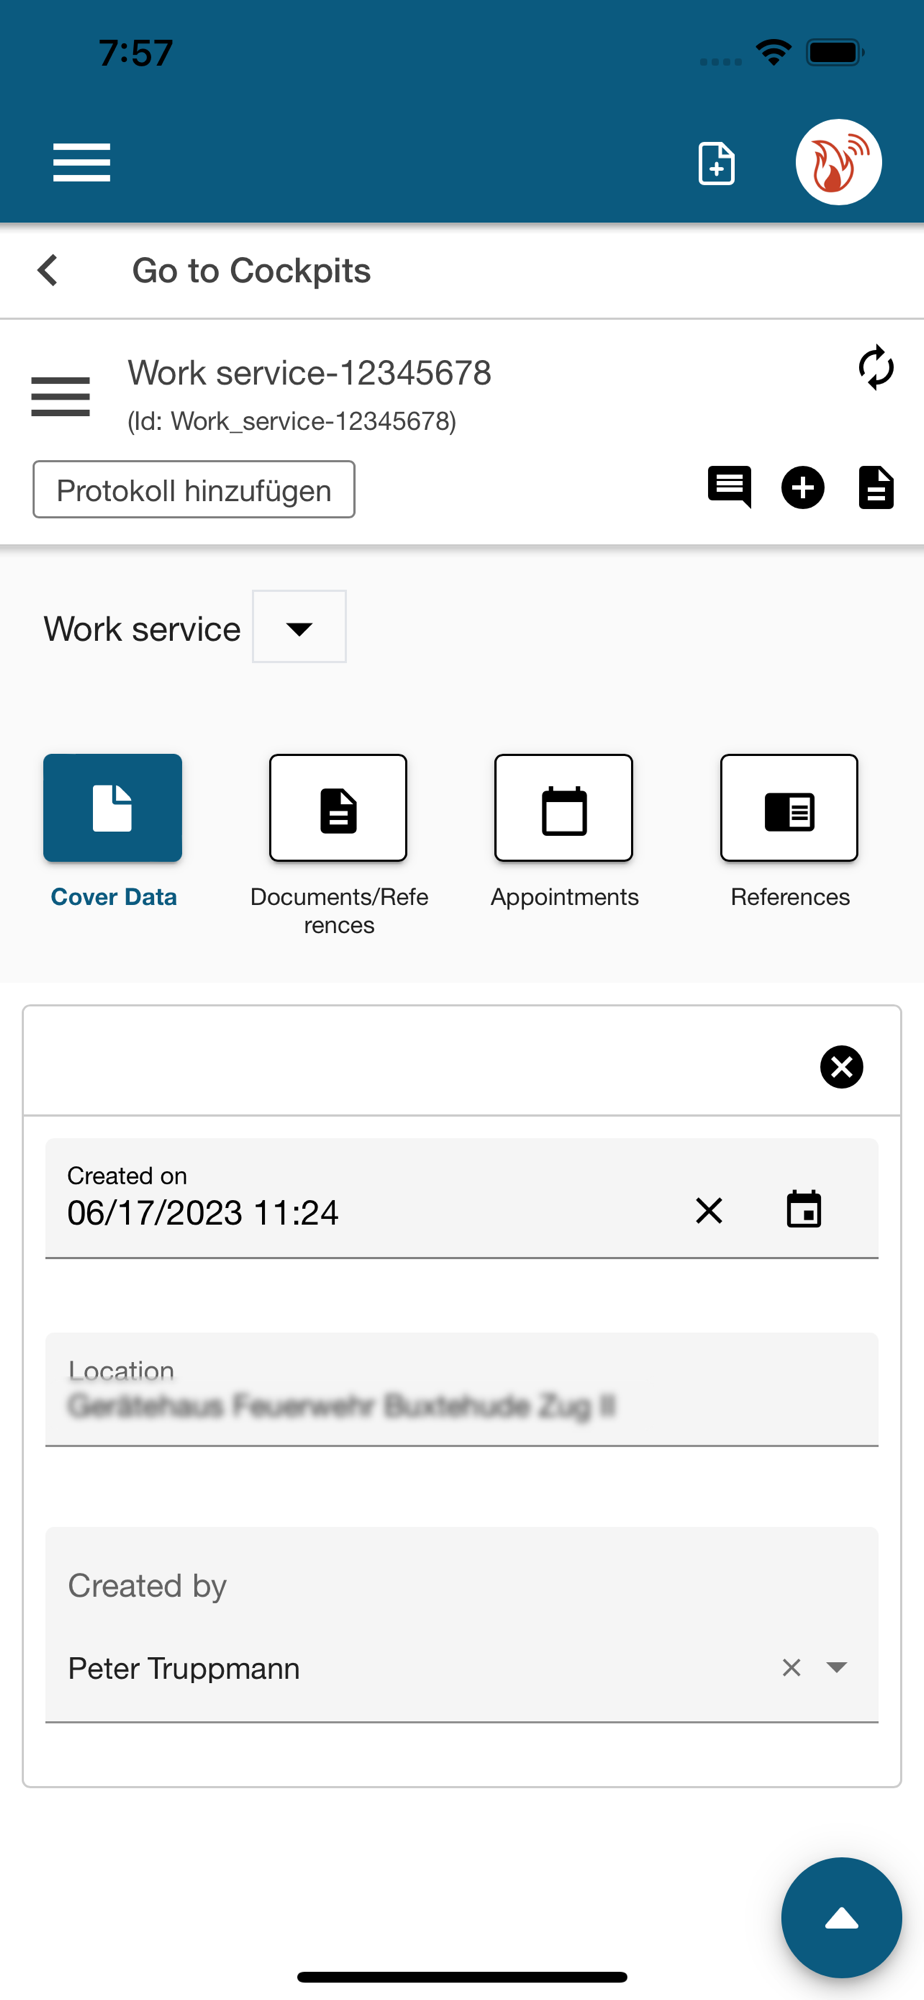
Task: Click the Location field
Action: [x=462, y=1389]
